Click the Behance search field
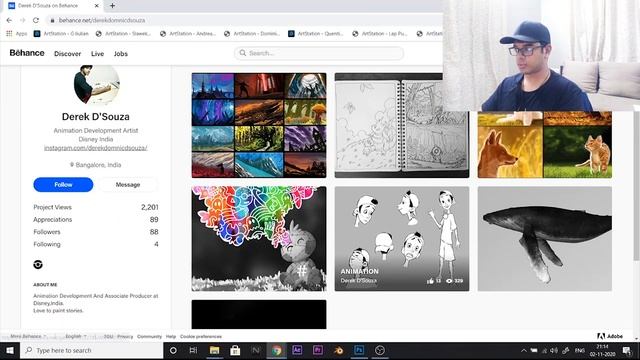This screenshot has height=360, width=640. pyautogui.click(x=319, y=53)
